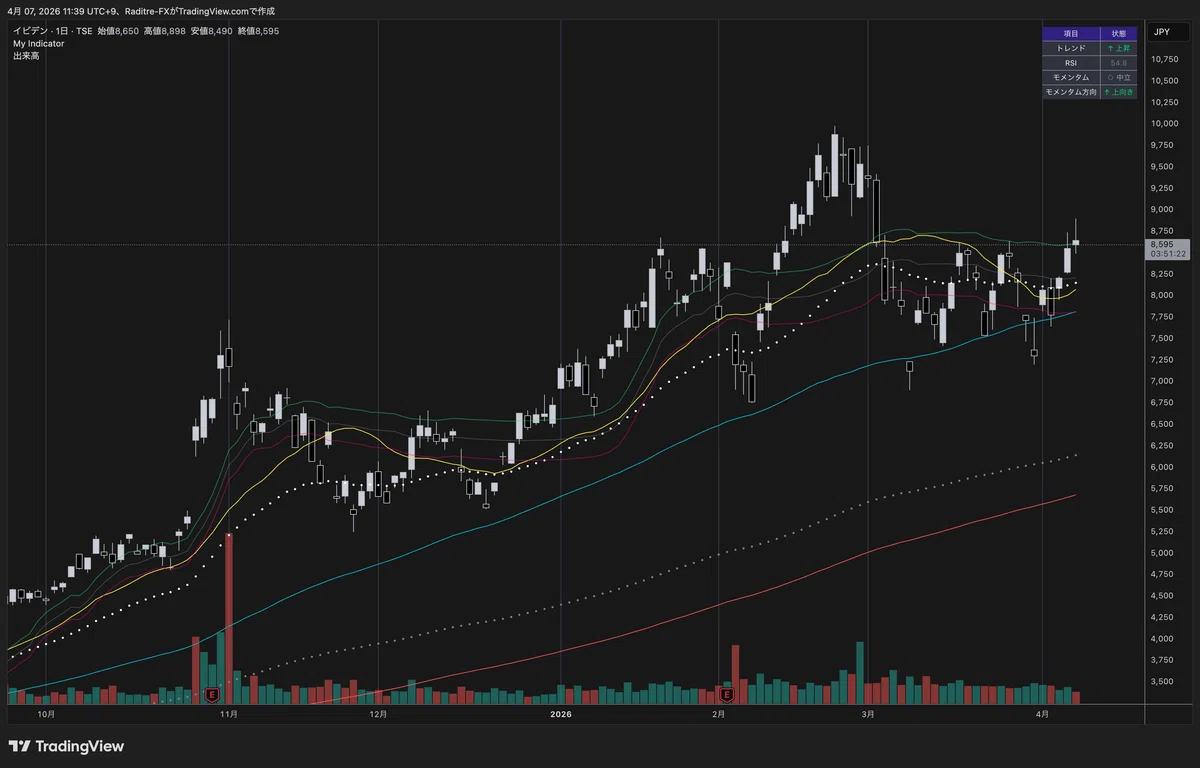This screenshot has width=1200, height=768.
Task: Click the 03:51:22 bar countdown timer
Action: (x=1166, y=254)
